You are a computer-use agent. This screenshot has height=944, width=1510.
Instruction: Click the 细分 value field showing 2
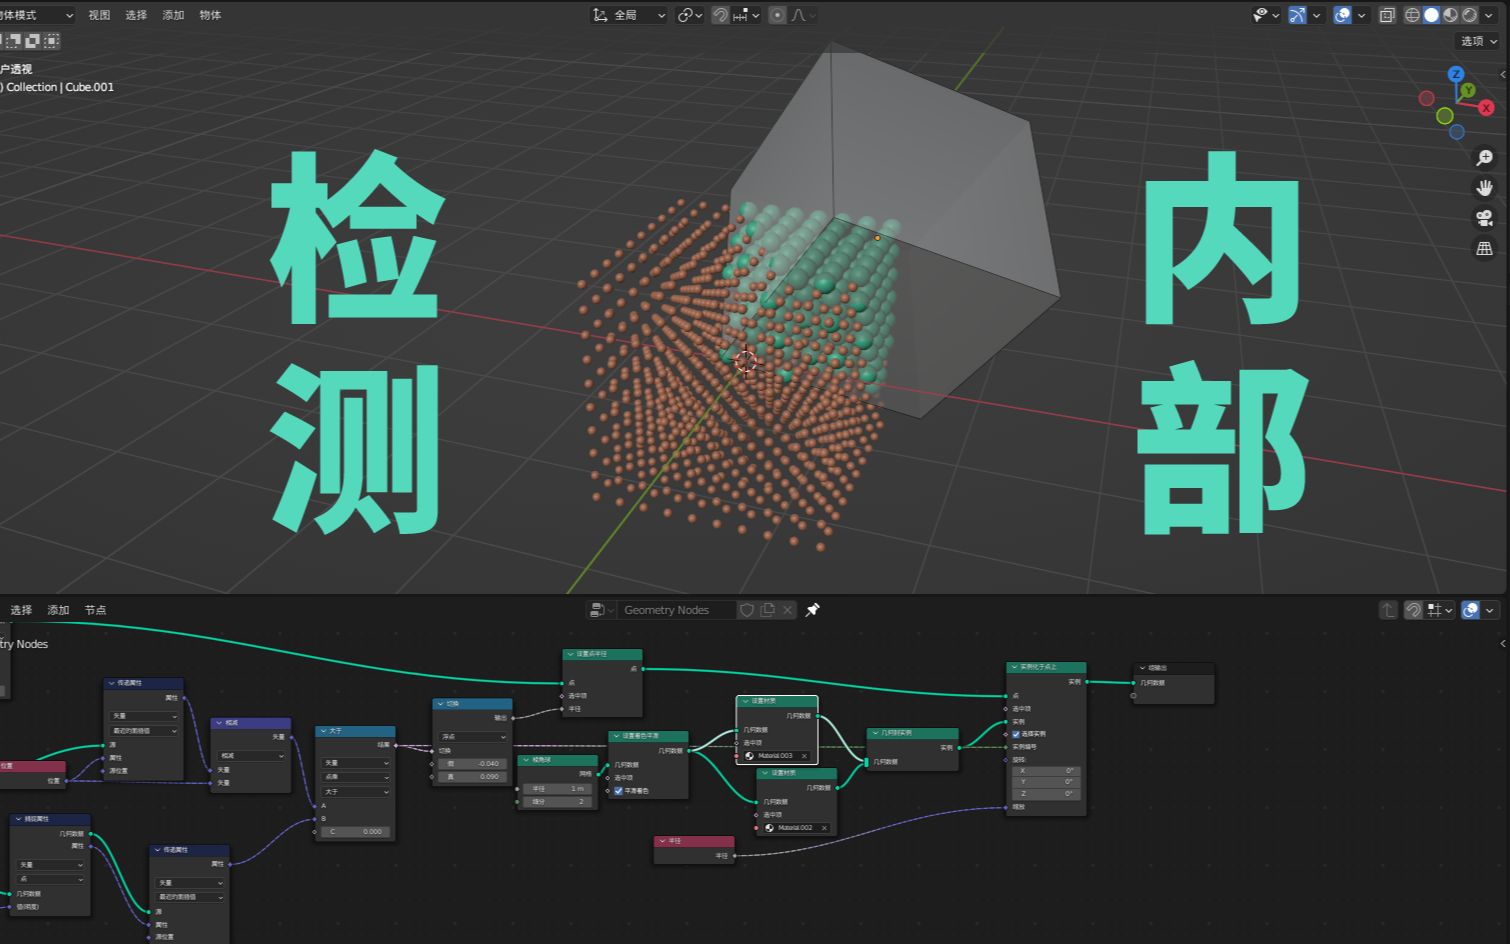pyautogui.click(x=558, y=802)
